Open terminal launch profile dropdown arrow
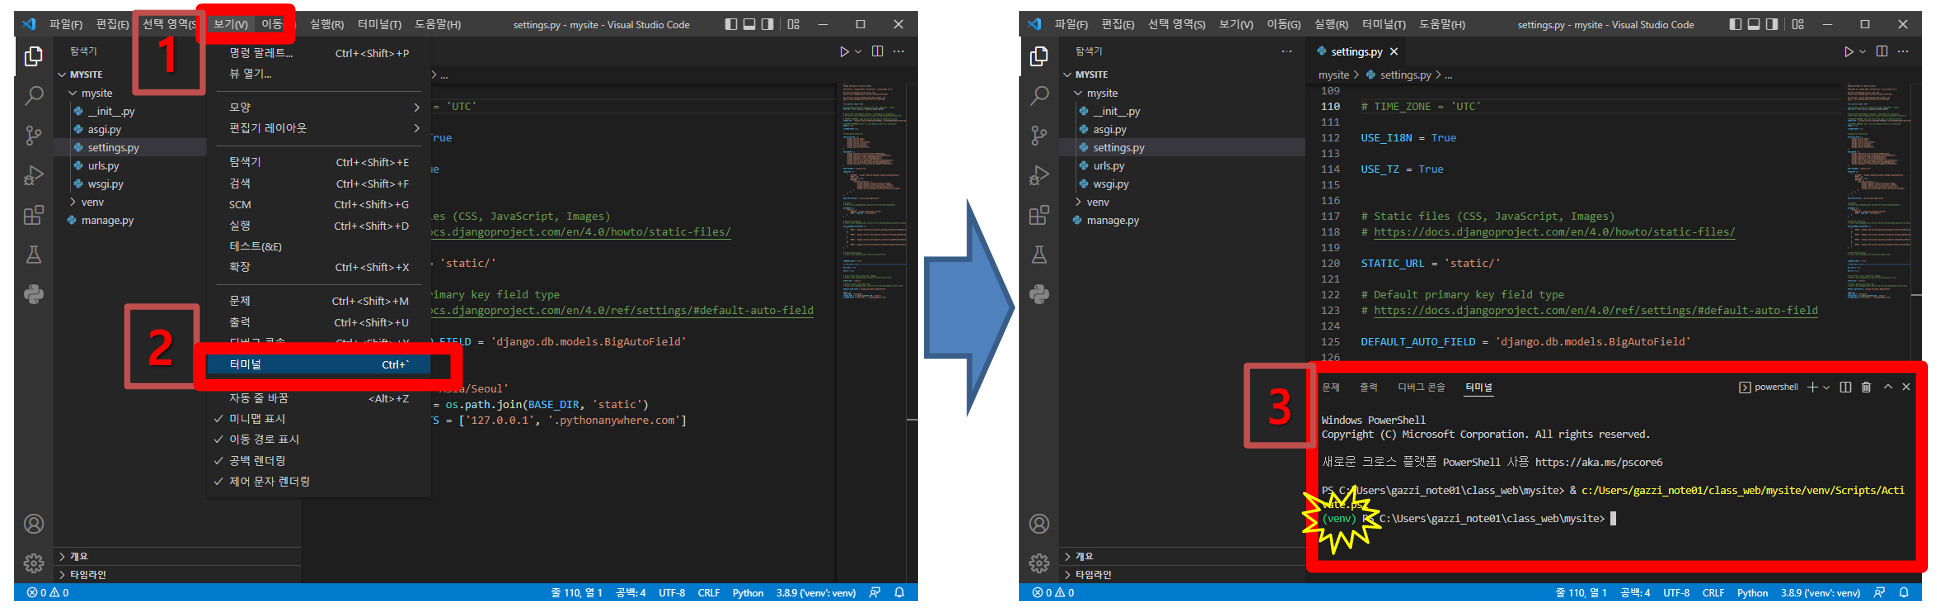The width and height of the screenshot is (1937, 612). 1826,387
